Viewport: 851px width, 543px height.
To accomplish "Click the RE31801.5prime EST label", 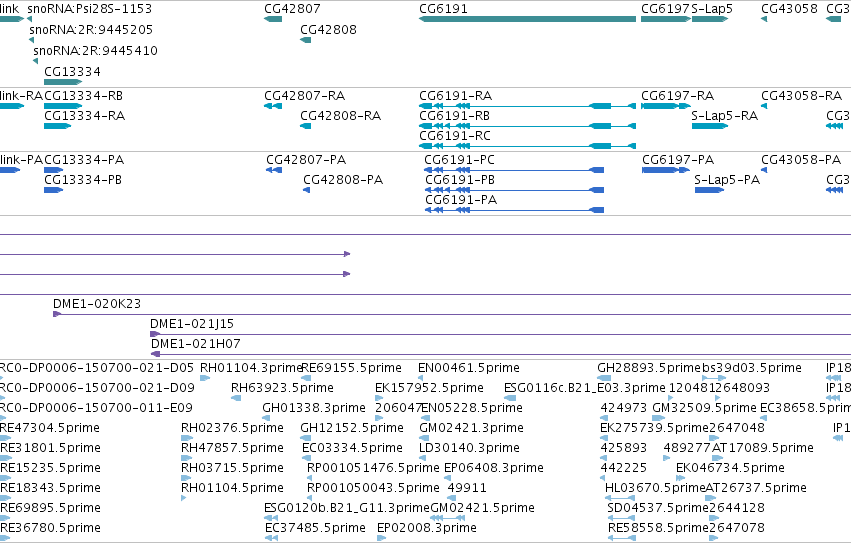I will pyautogui.click(x=50, y=448).
